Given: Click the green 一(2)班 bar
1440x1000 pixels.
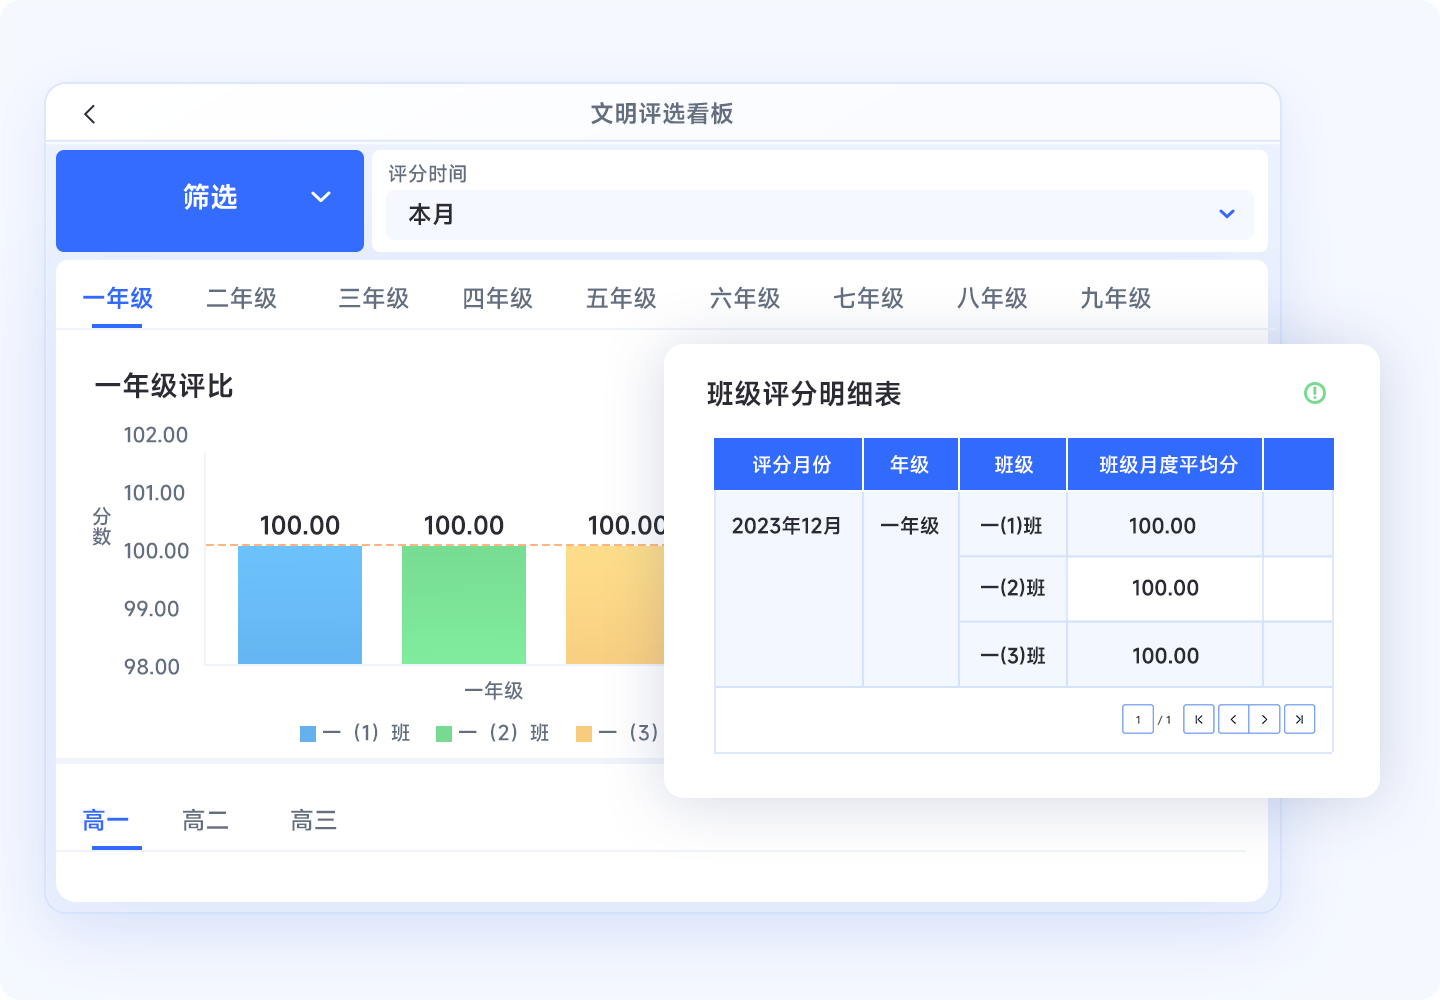Looking at the screenshot, I should (x=464, y=604).
